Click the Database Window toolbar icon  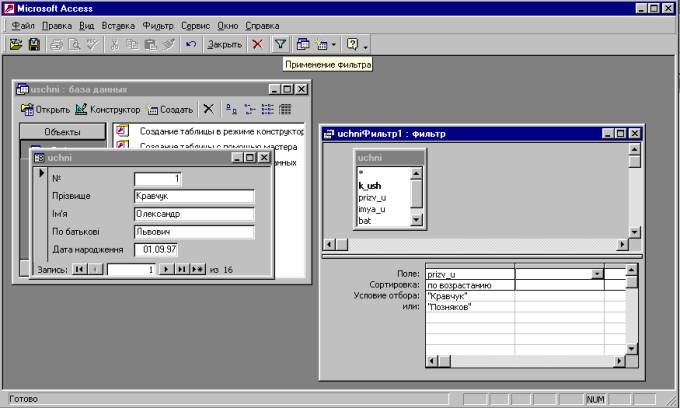[303, 44]
